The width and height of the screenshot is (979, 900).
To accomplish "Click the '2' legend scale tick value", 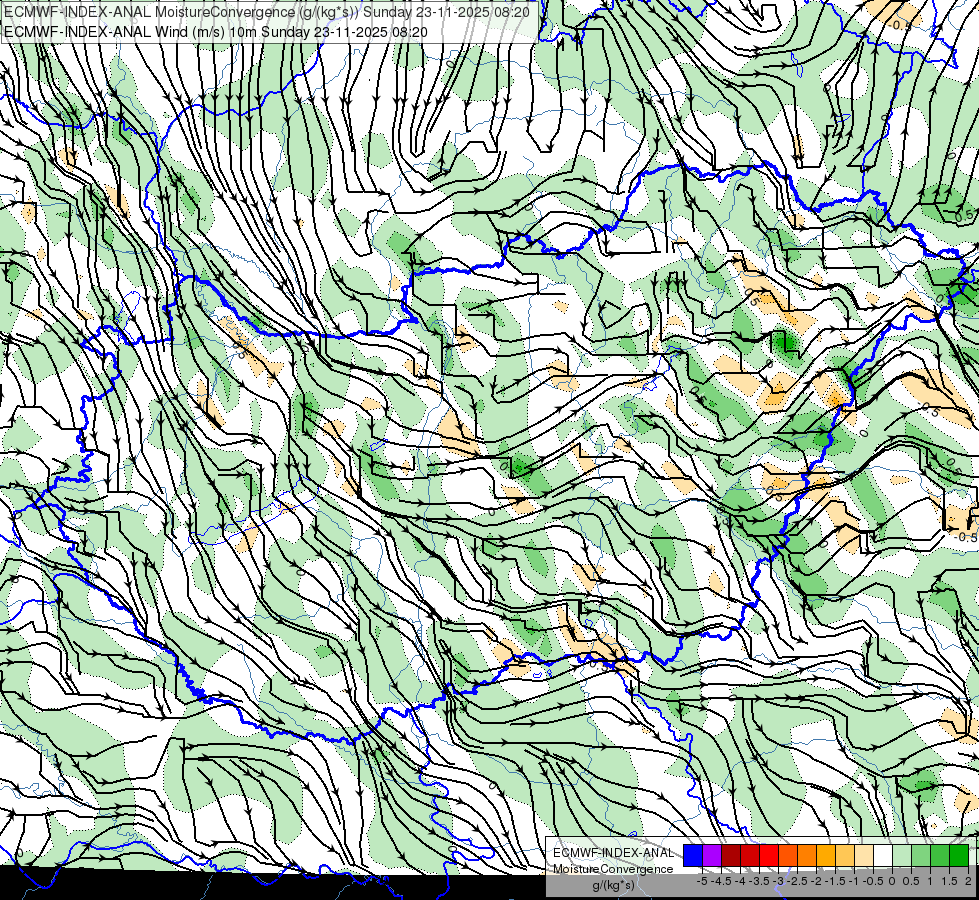I will coord(968,881).
